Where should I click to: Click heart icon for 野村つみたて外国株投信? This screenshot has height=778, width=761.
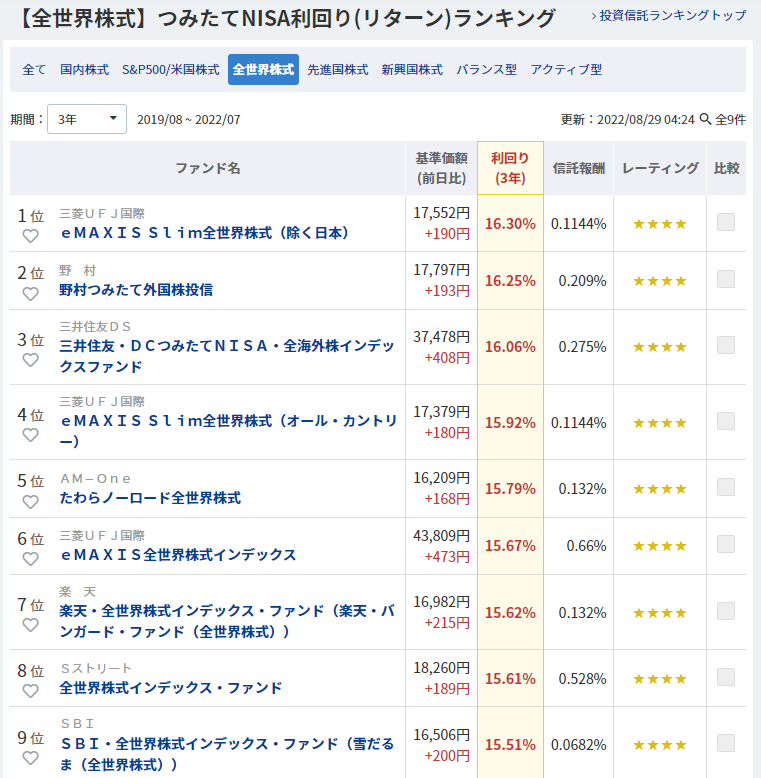[x=31, y=294]
